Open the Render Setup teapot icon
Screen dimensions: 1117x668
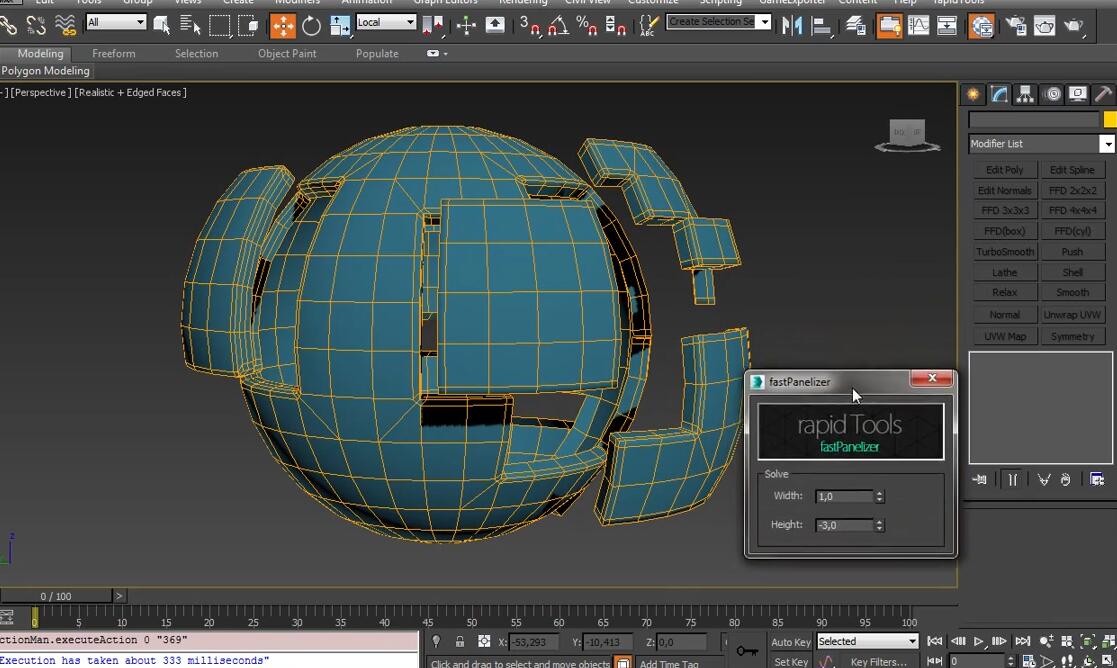coord(1015,26)
